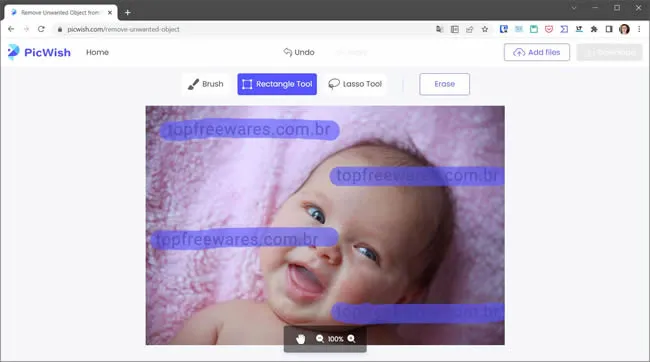Image resolution: width=650 pixels, height=362 pixels.
Task: Close the Remove Unwanted Object tab
Action: (110, 12)
